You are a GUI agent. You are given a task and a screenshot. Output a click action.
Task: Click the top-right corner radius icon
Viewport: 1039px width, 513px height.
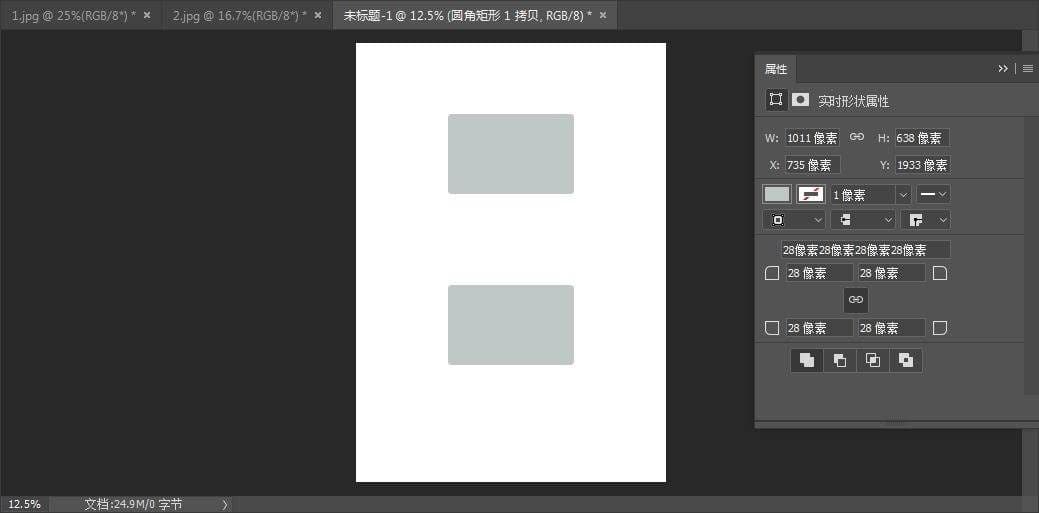click(x=940, y=273)
